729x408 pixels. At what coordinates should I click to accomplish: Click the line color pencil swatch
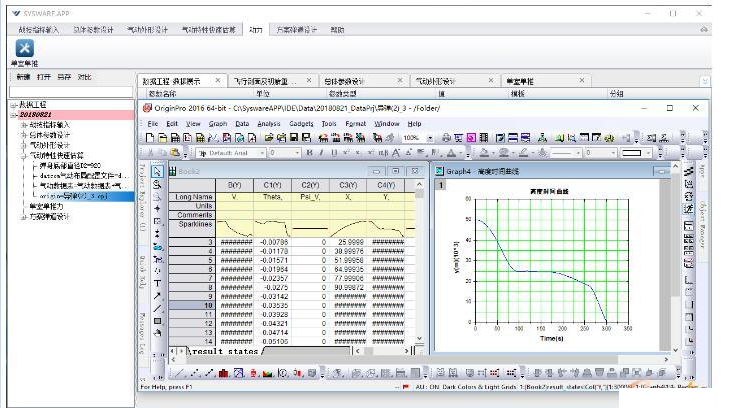pyautogui.click(x=524, y=152)
